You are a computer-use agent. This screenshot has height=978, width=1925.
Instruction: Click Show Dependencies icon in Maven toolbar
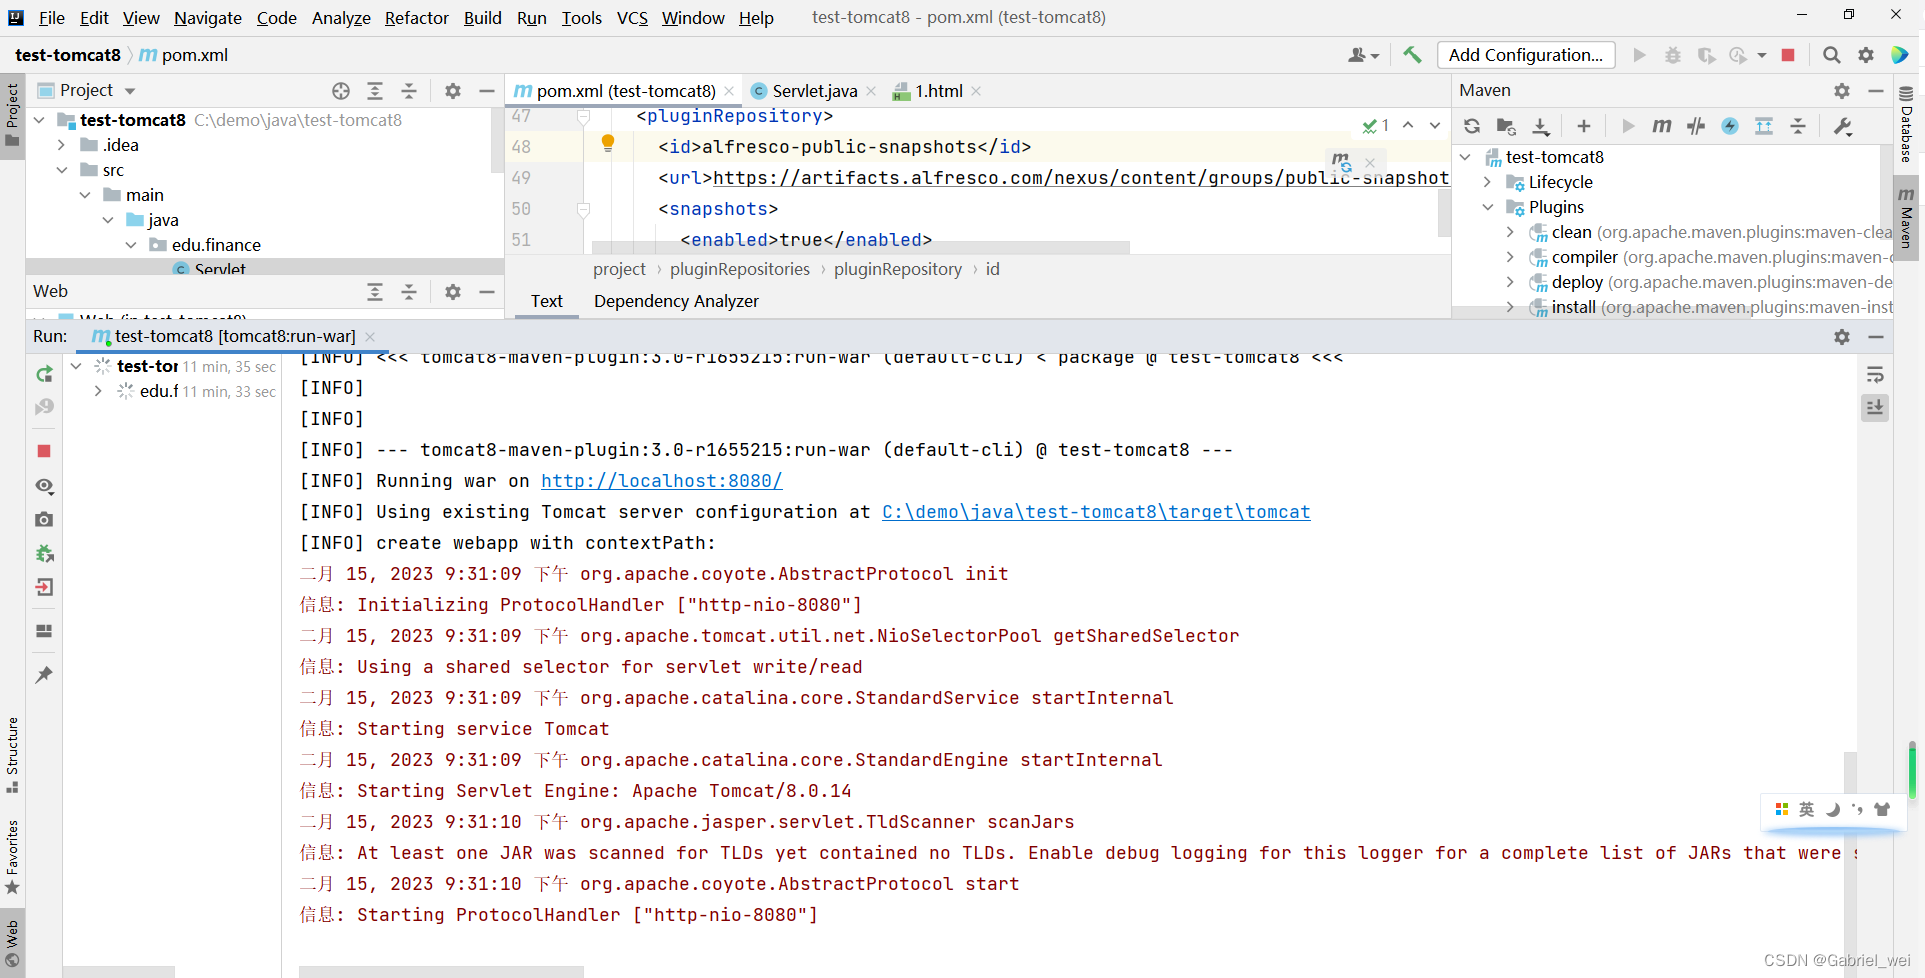tap(1764, 126)
